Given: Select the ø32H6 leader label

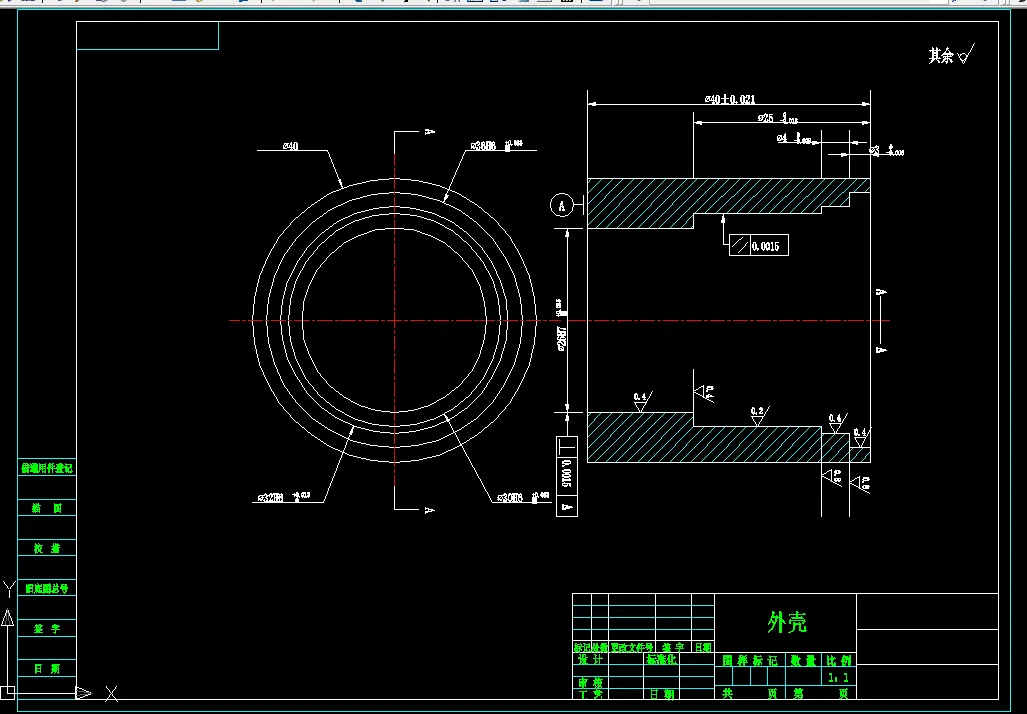Looking at the screenshot, I should tap(283, 497).
